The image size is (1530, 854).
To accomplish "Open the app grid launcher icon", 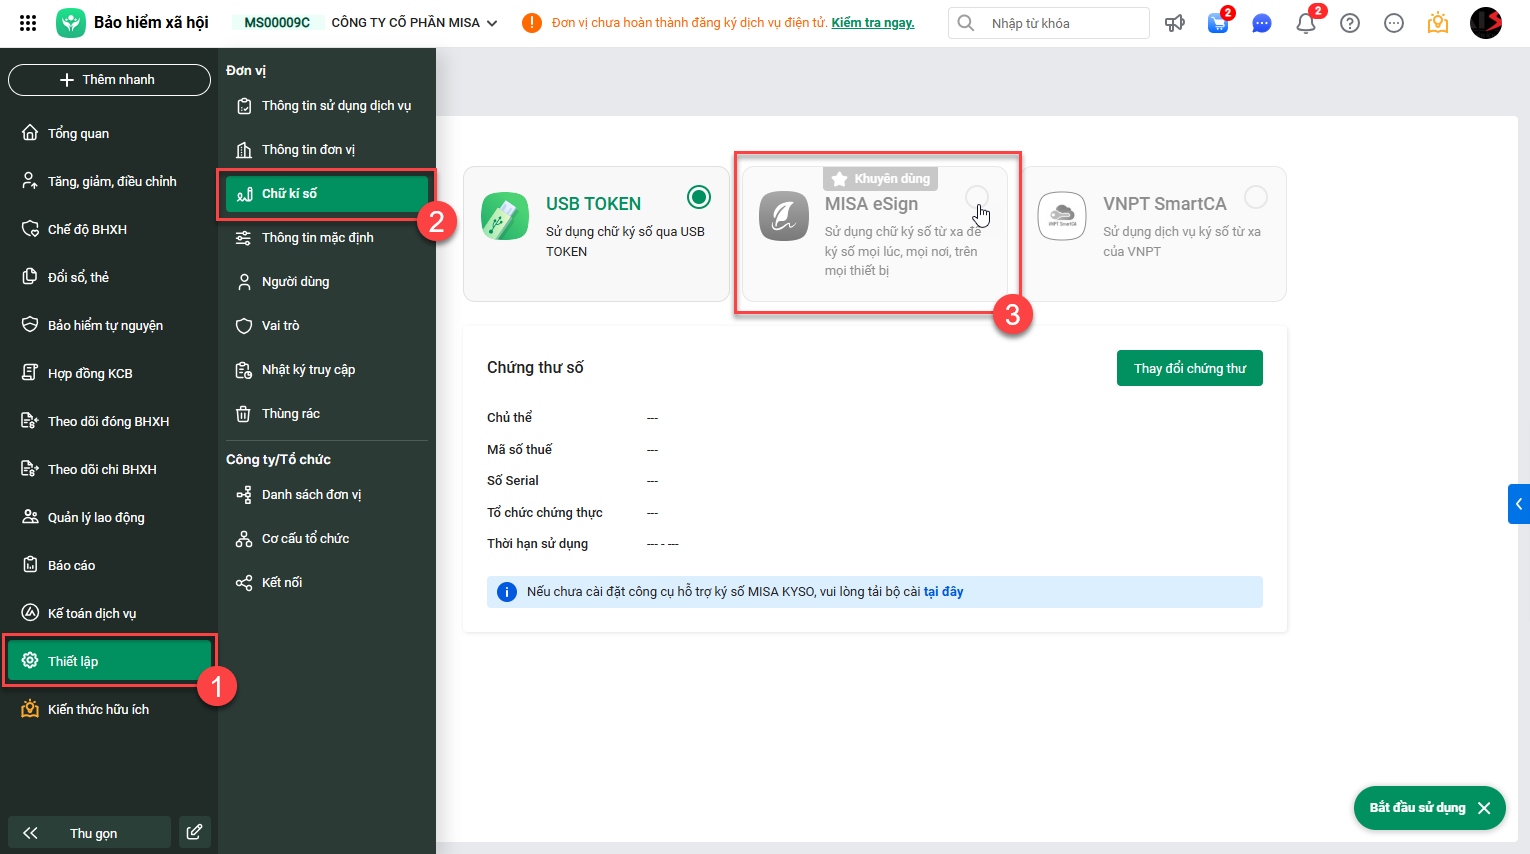I will 28,22.
